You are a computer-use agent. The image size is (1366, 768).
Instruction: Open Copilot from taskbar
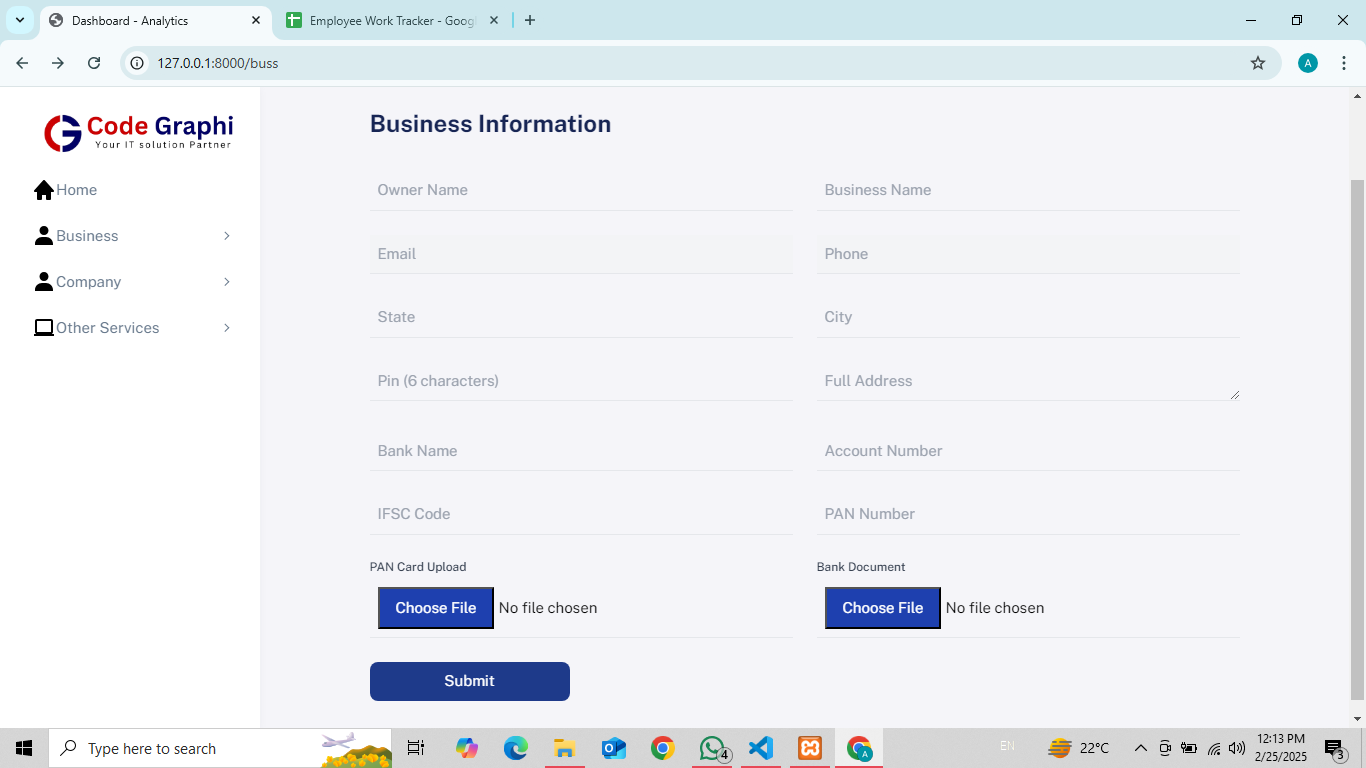[x=467, y=748]
